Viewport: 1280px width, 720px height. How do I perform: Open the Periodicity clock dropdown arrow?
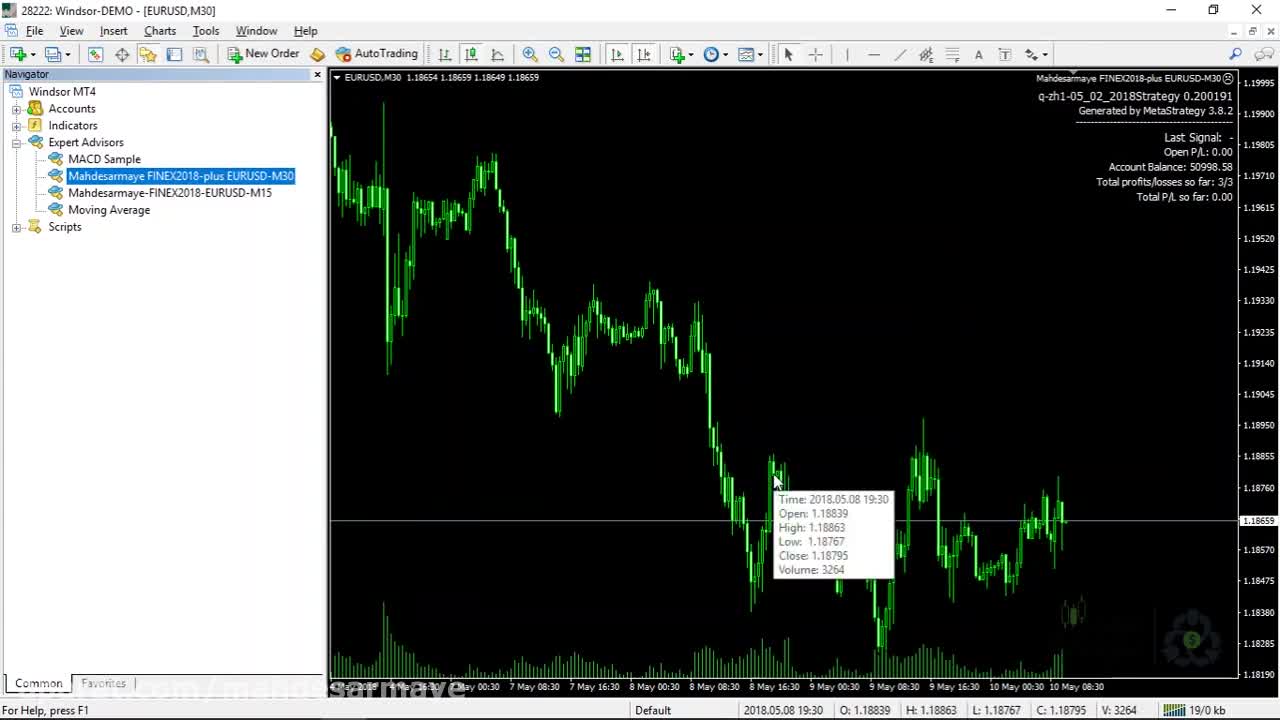725,55
